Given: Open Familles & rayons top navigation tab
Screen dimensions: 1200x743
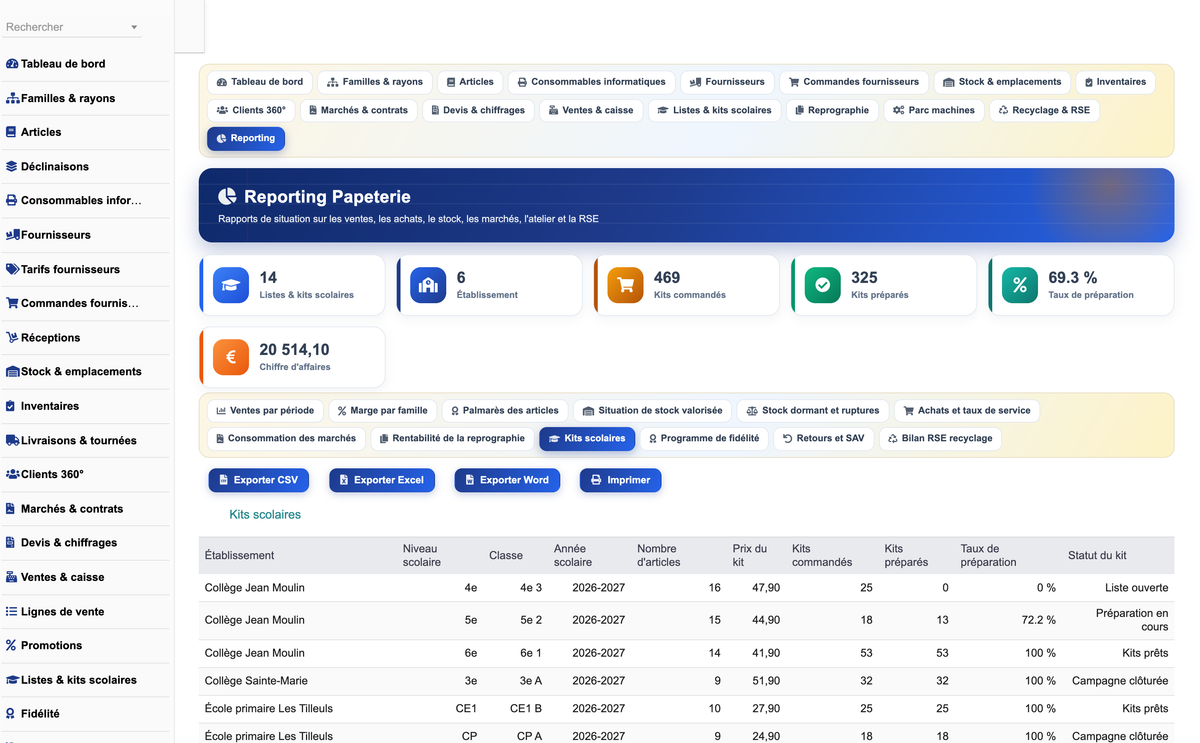Looking at the screenshot, I should point(375,82).
